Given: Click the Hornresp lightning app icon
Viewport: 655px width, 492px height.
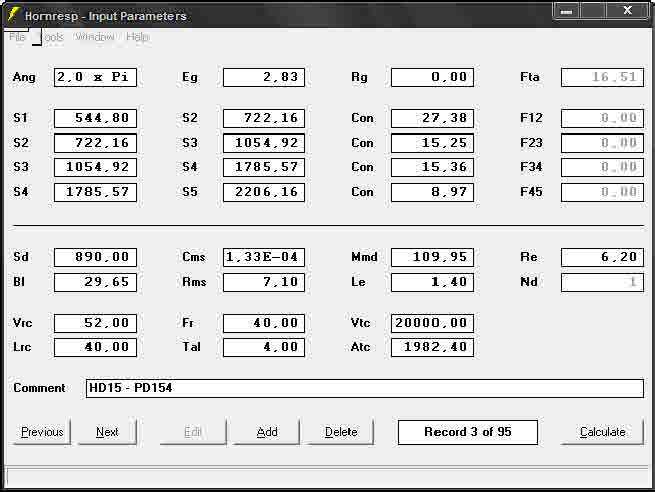Looking at the screenshot, I should (x=14, y=15).
